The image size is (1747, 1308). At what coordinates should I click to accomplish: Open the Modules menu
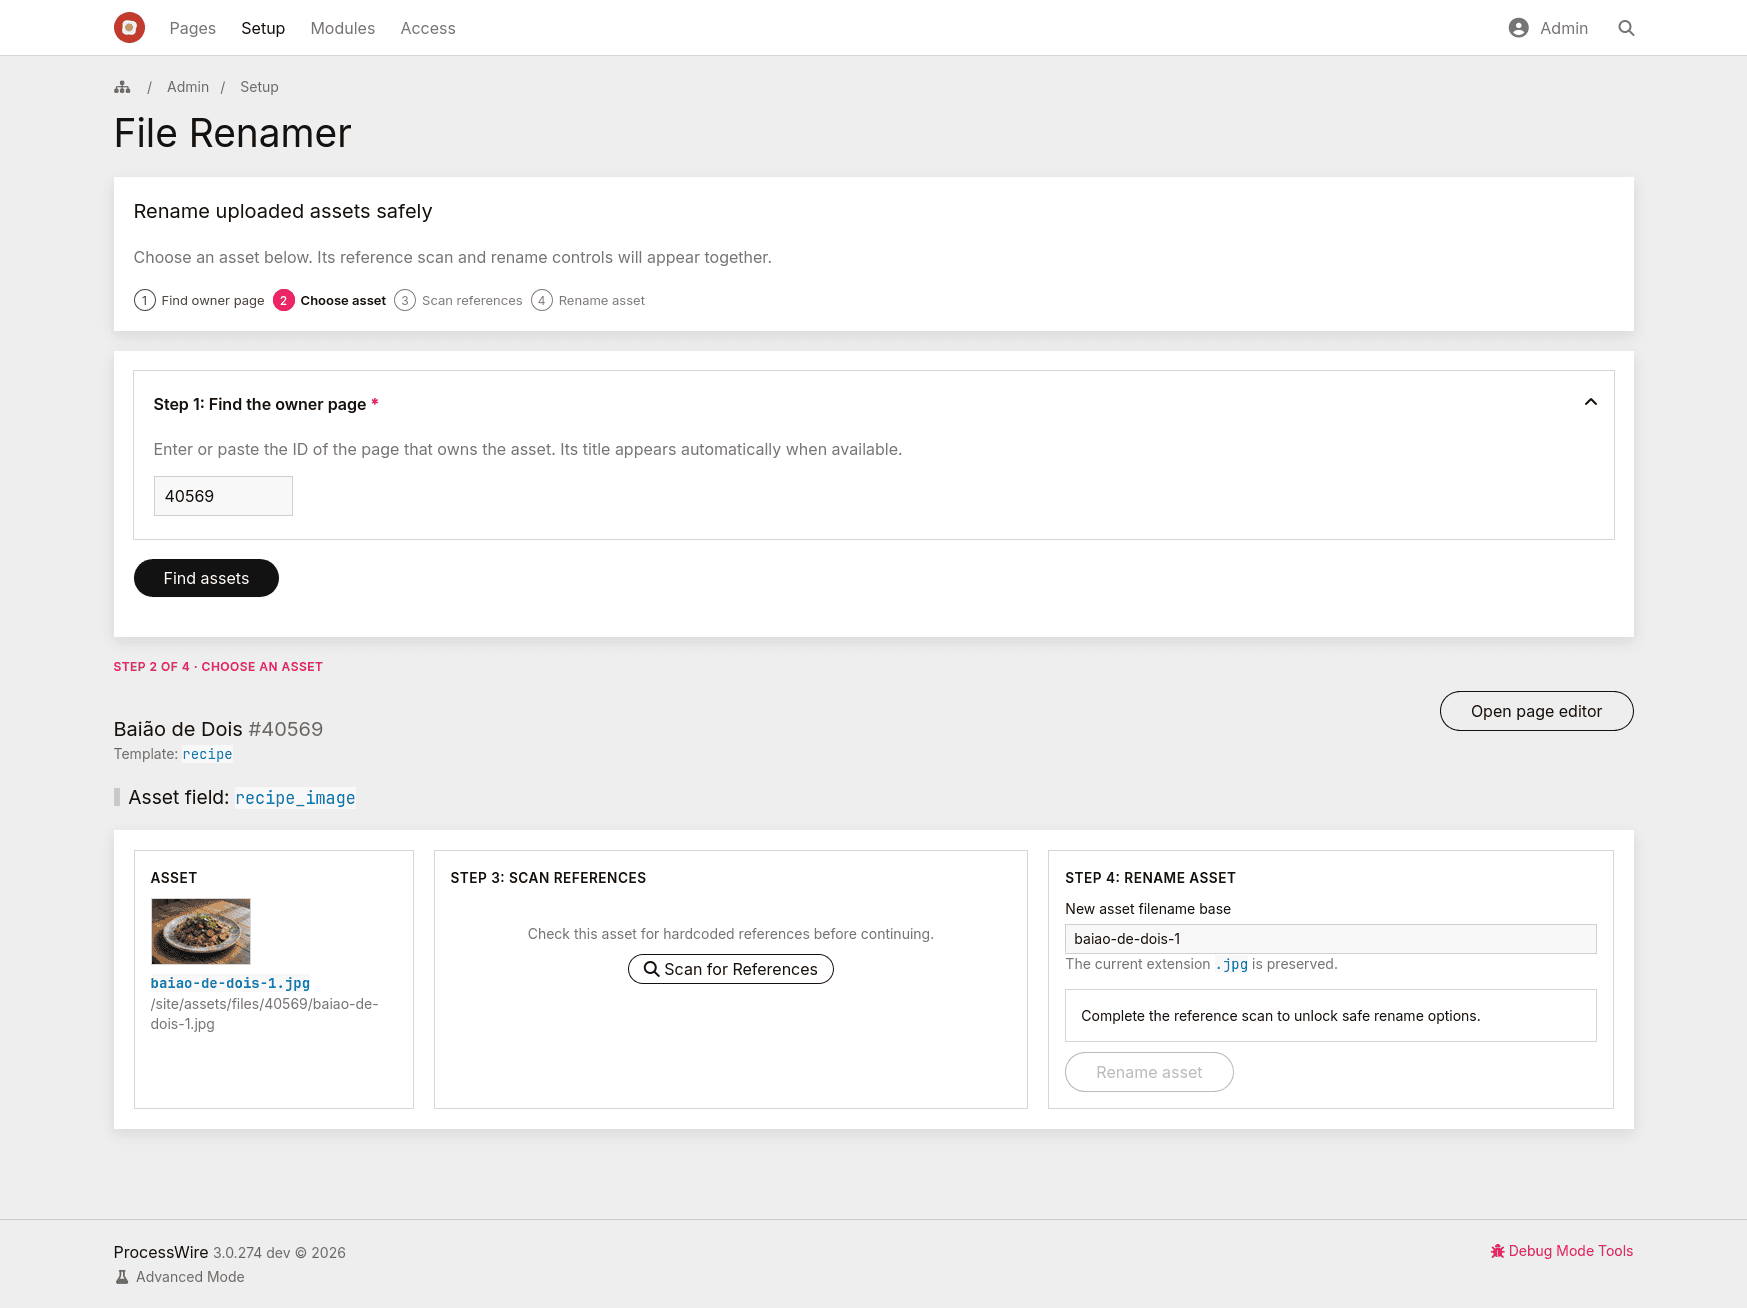[343, 28]
